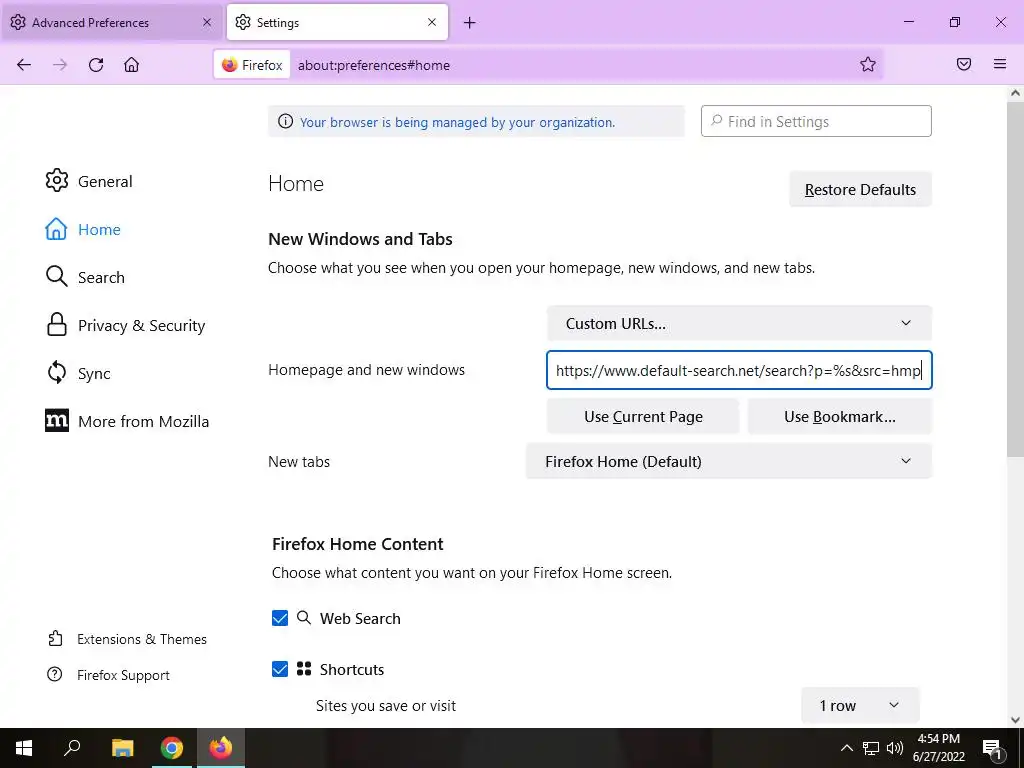The width and height of the screenshot is (1024, 768).
Task: Click Use Bookmark button
Action: pyautogui.click(x=840, y=417)
